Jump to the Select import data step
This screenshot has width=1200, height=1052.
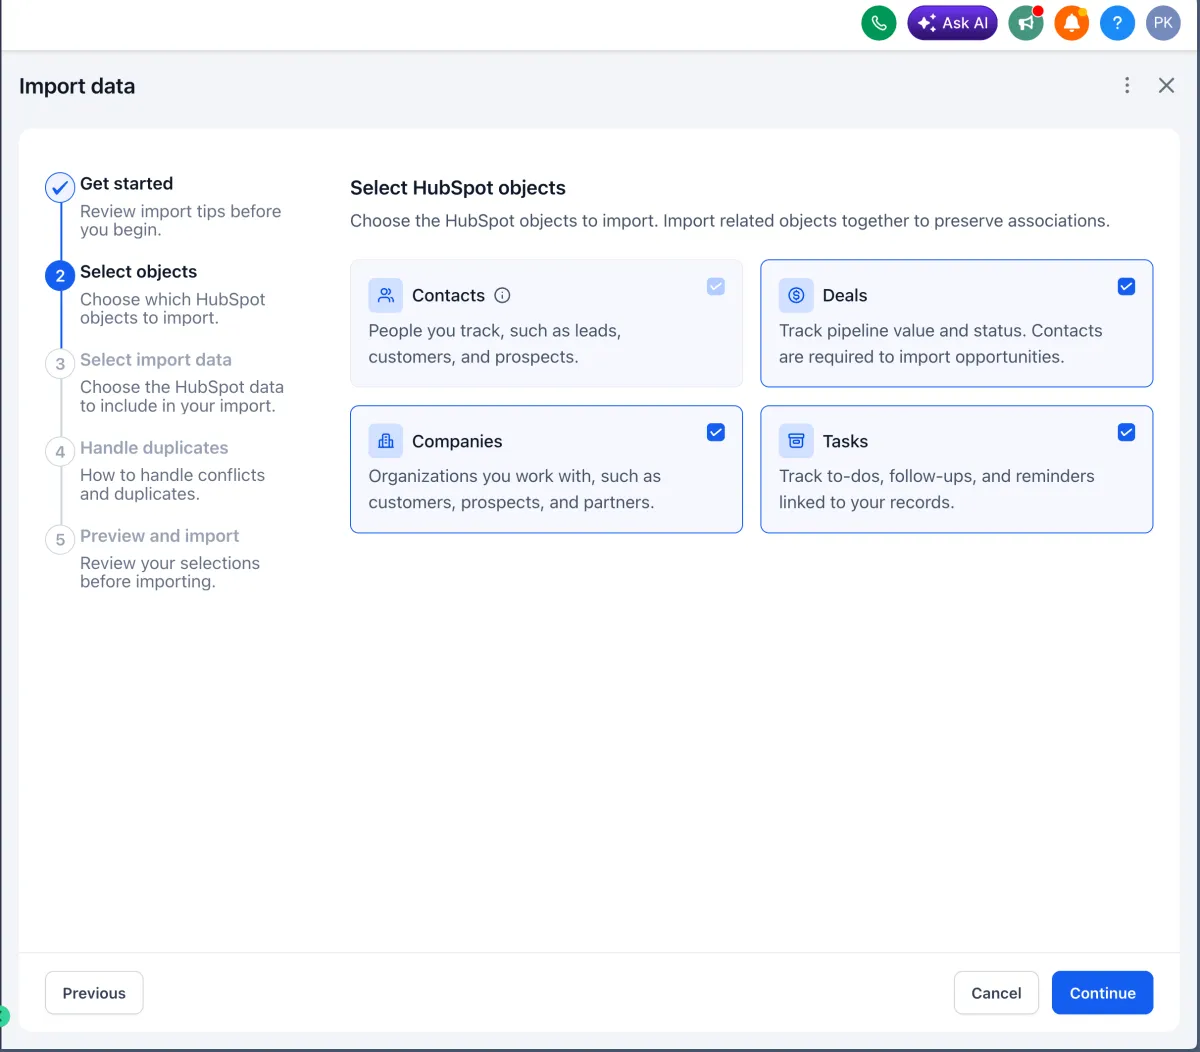(156, 360)
